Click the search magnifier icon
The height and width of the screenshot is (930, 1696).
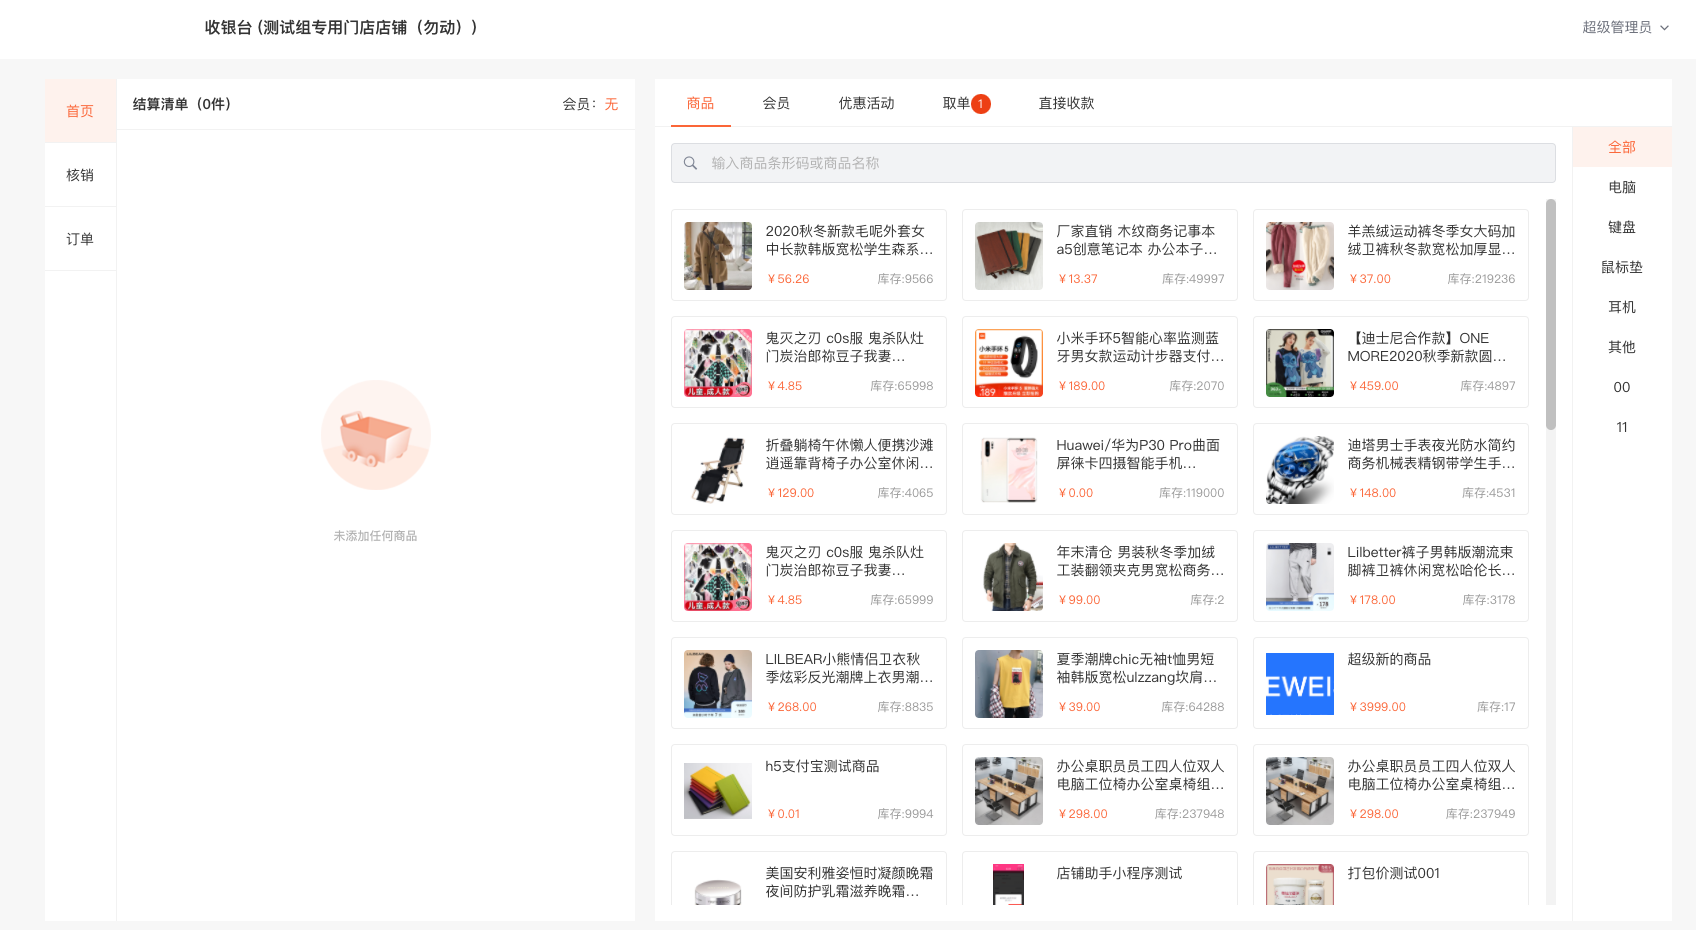point(690,163)
